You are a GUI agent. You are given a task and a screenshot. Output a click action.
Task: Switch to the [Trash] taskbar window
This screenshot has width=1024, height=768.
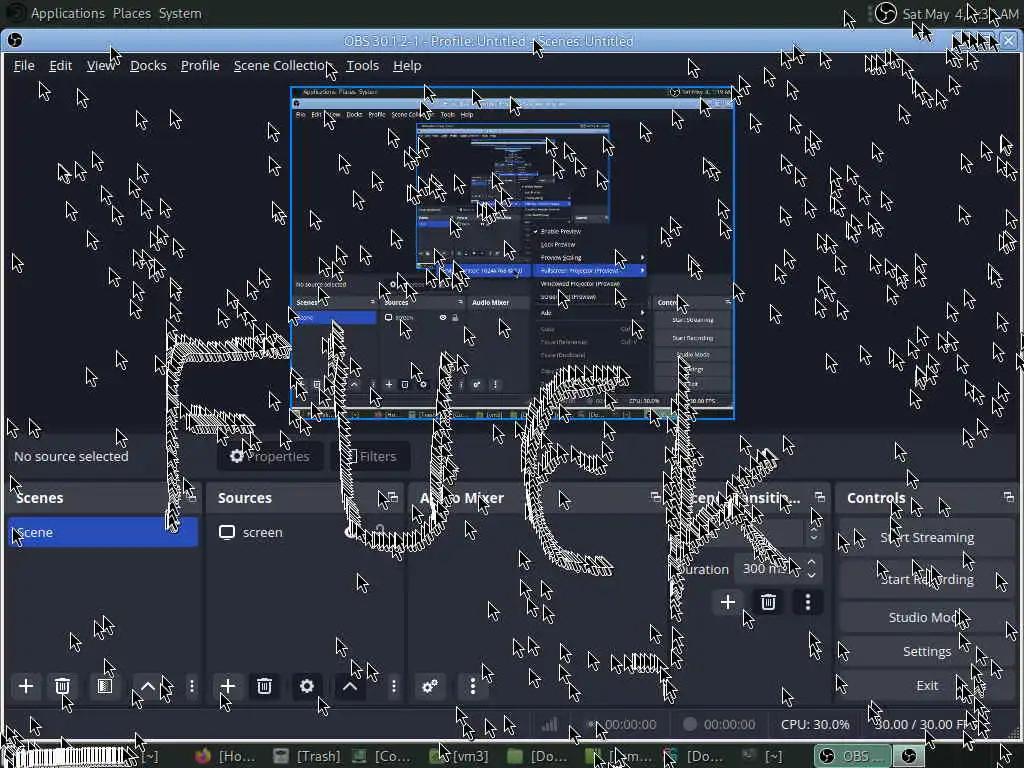308,756
